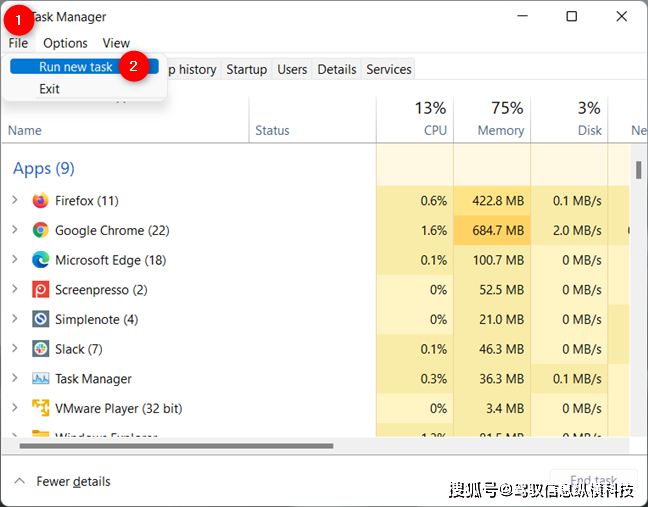Select the Apps (9) group heading
The image size is (648, 507).
44,168
